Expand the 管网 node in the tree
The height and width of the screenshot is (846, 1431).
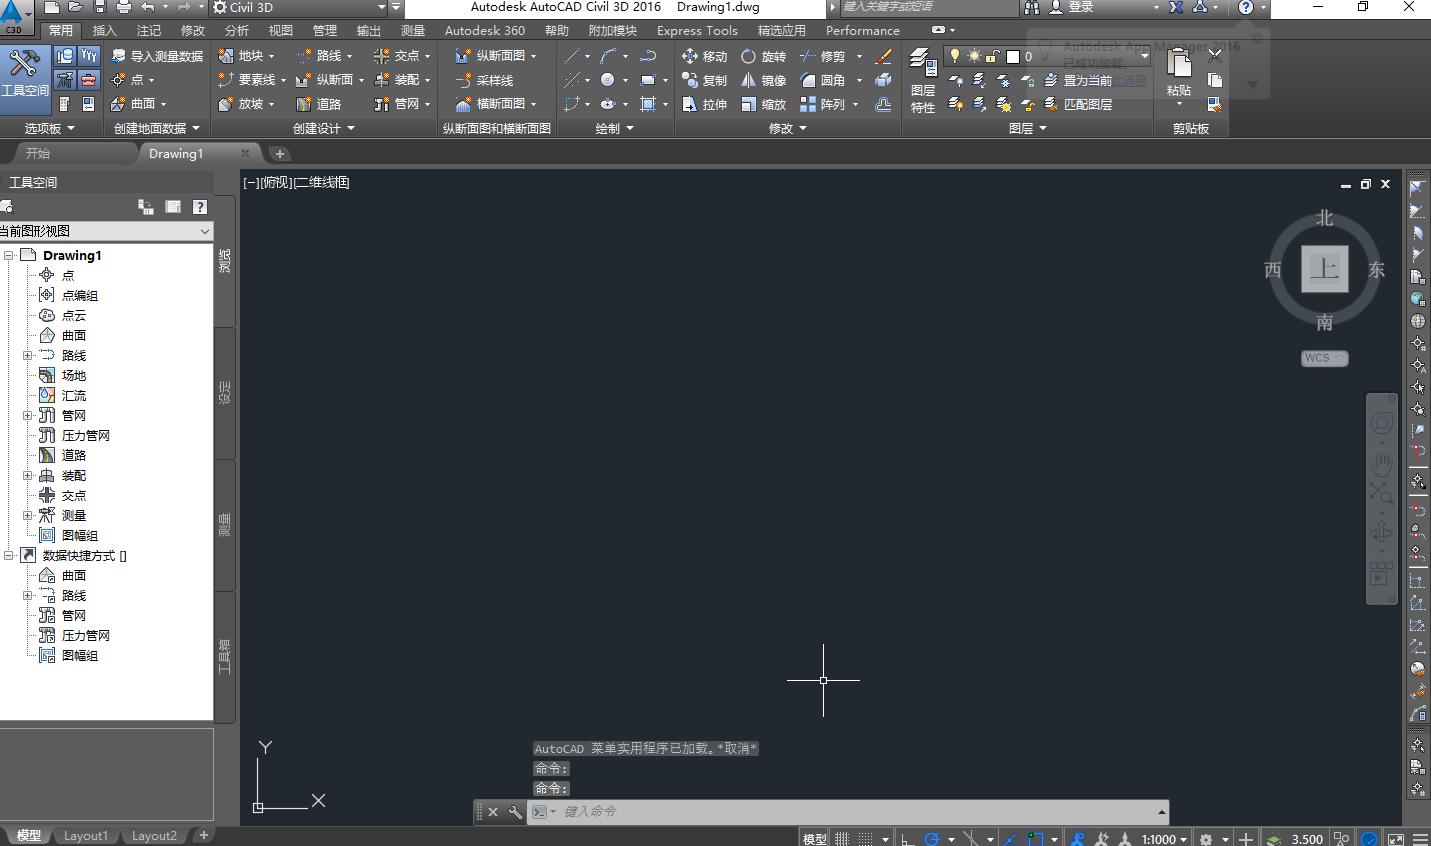28,415
